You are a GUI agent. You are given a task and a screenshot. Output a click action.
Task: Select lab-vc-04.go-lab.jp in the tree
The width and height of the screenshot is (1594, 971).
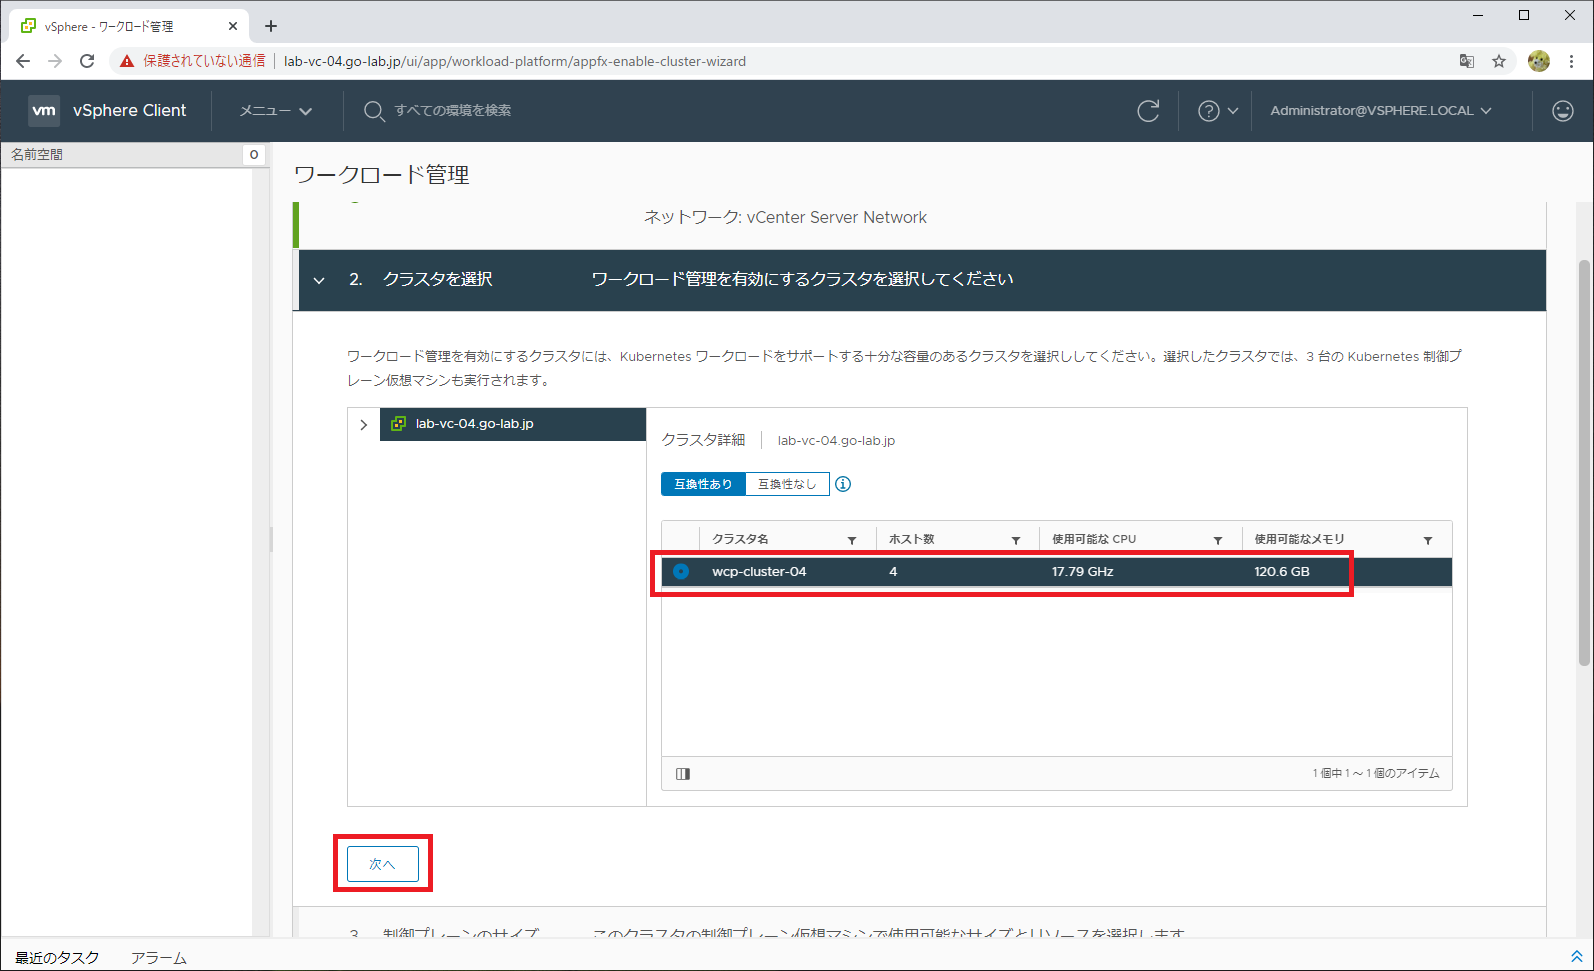513,424
